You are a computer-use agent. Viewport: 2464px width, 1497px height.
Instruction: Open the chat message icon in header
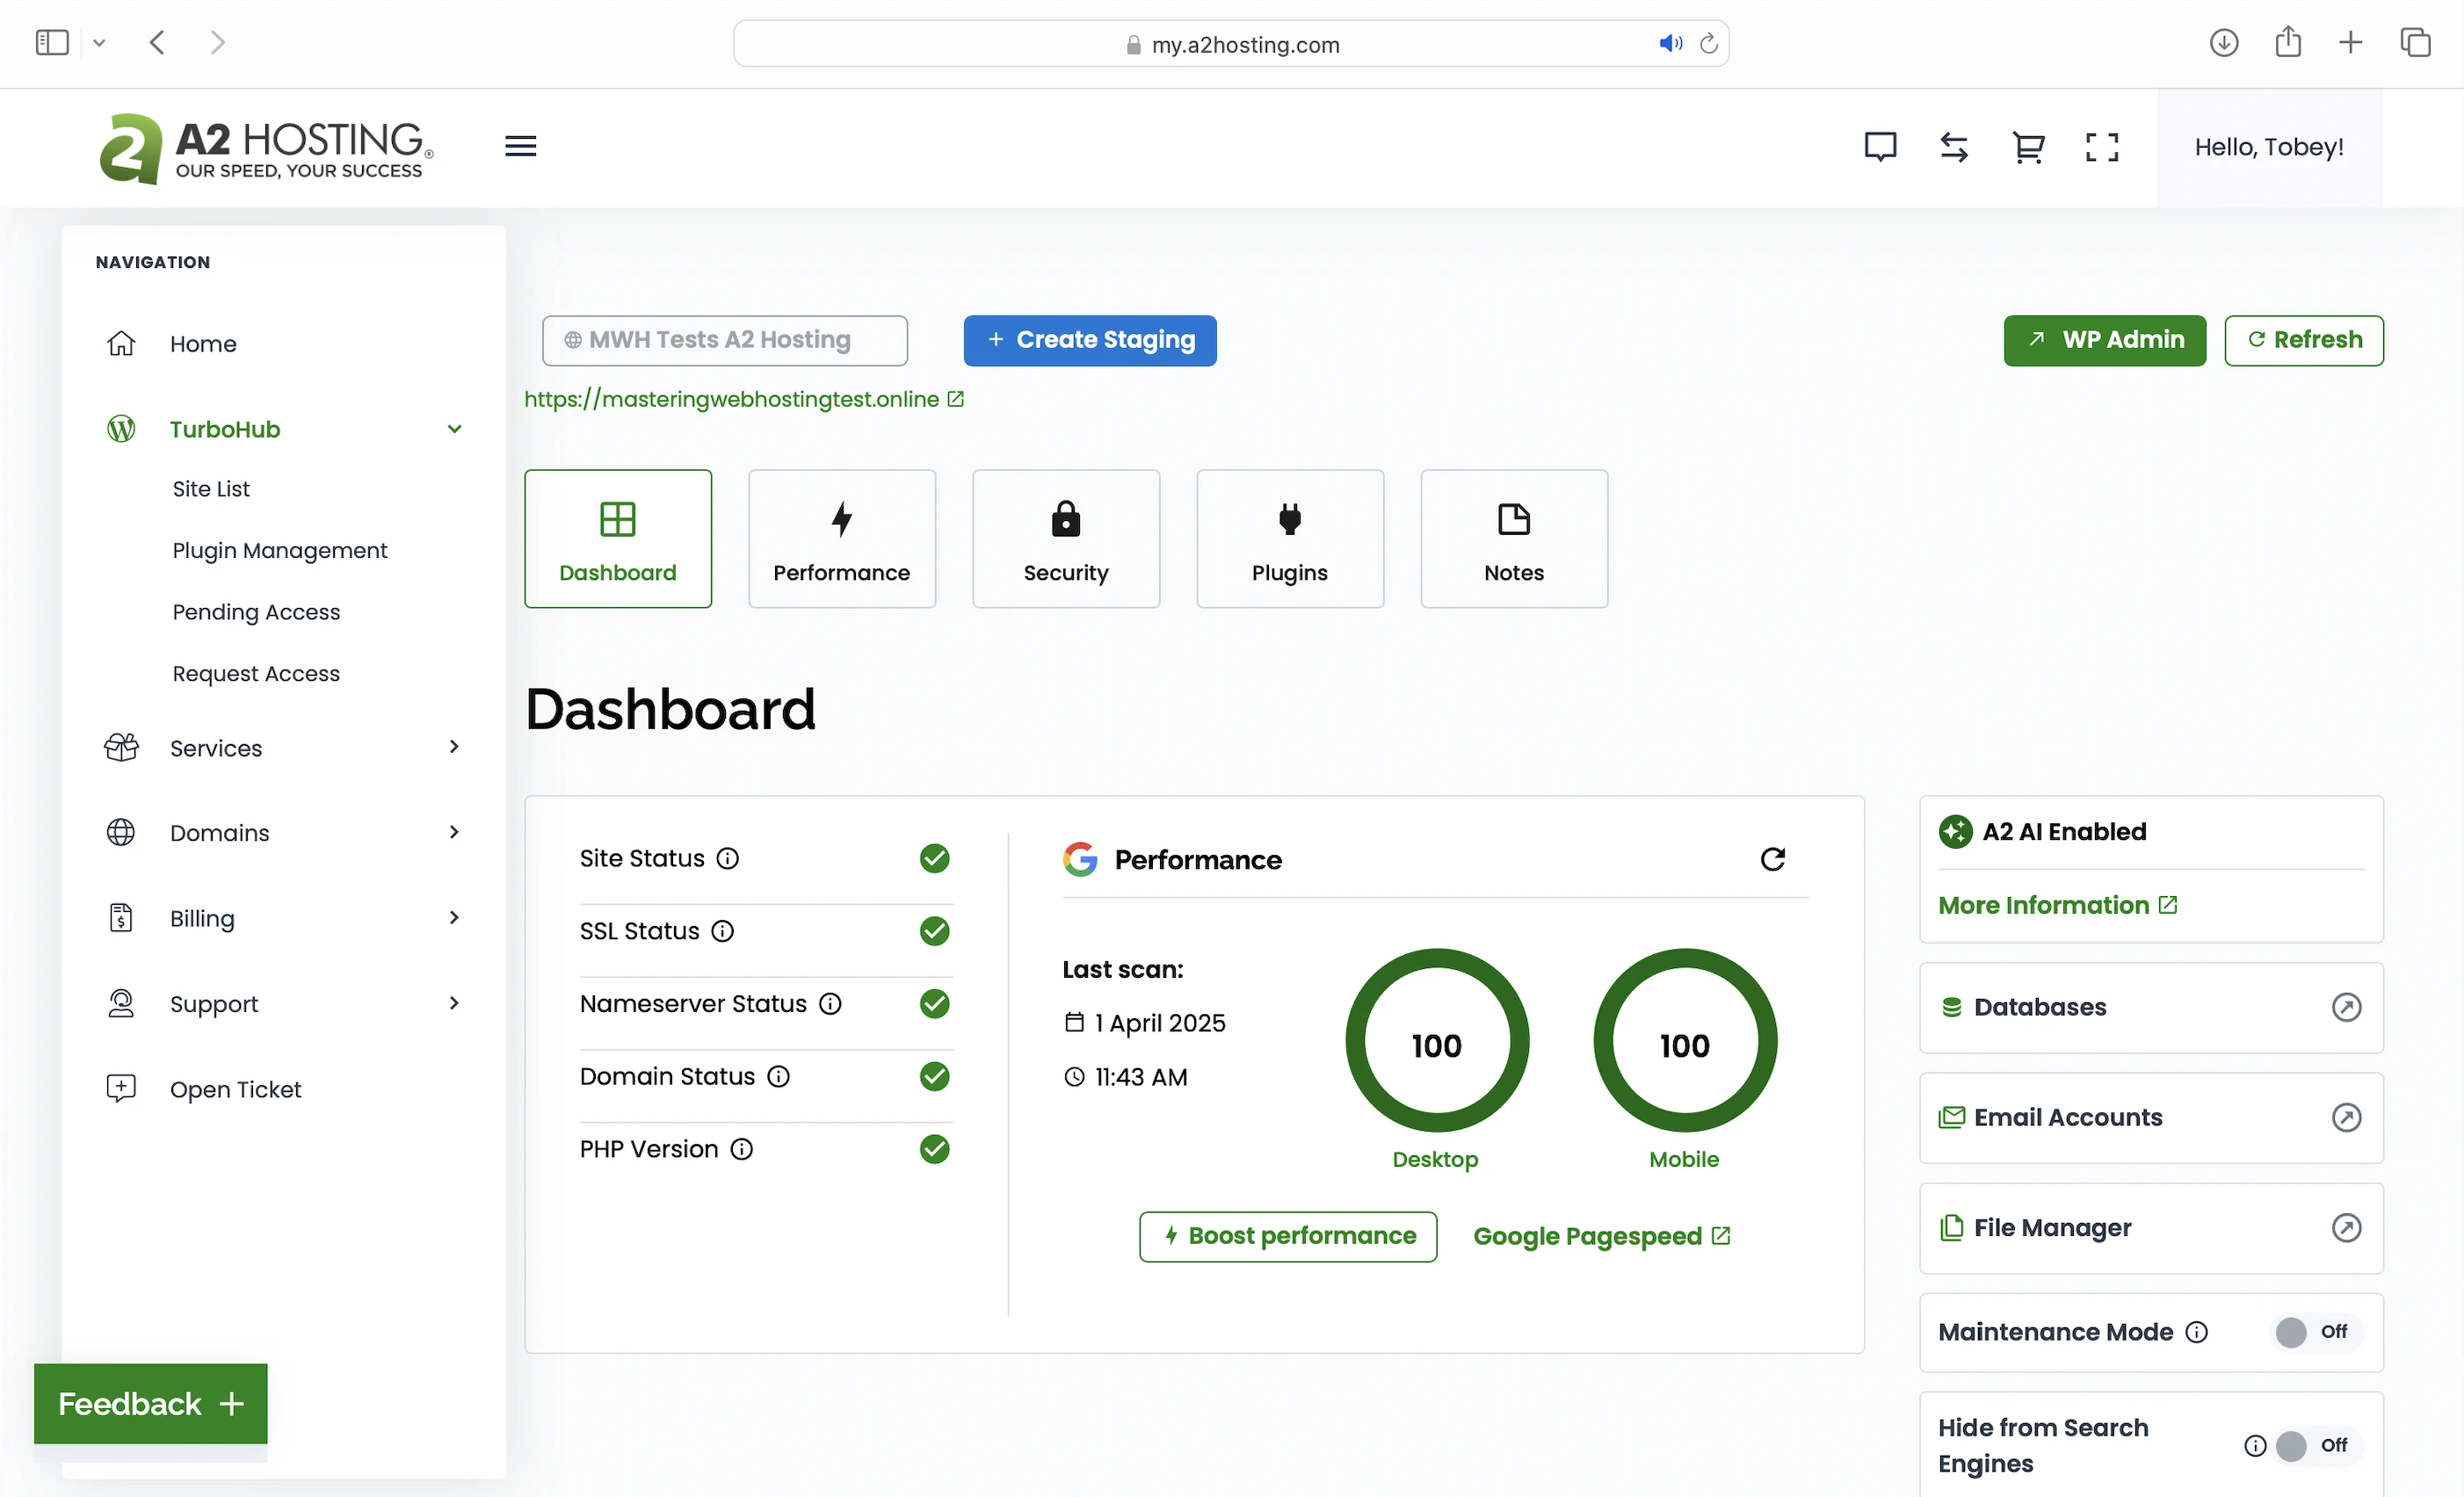coord(1880,147)
